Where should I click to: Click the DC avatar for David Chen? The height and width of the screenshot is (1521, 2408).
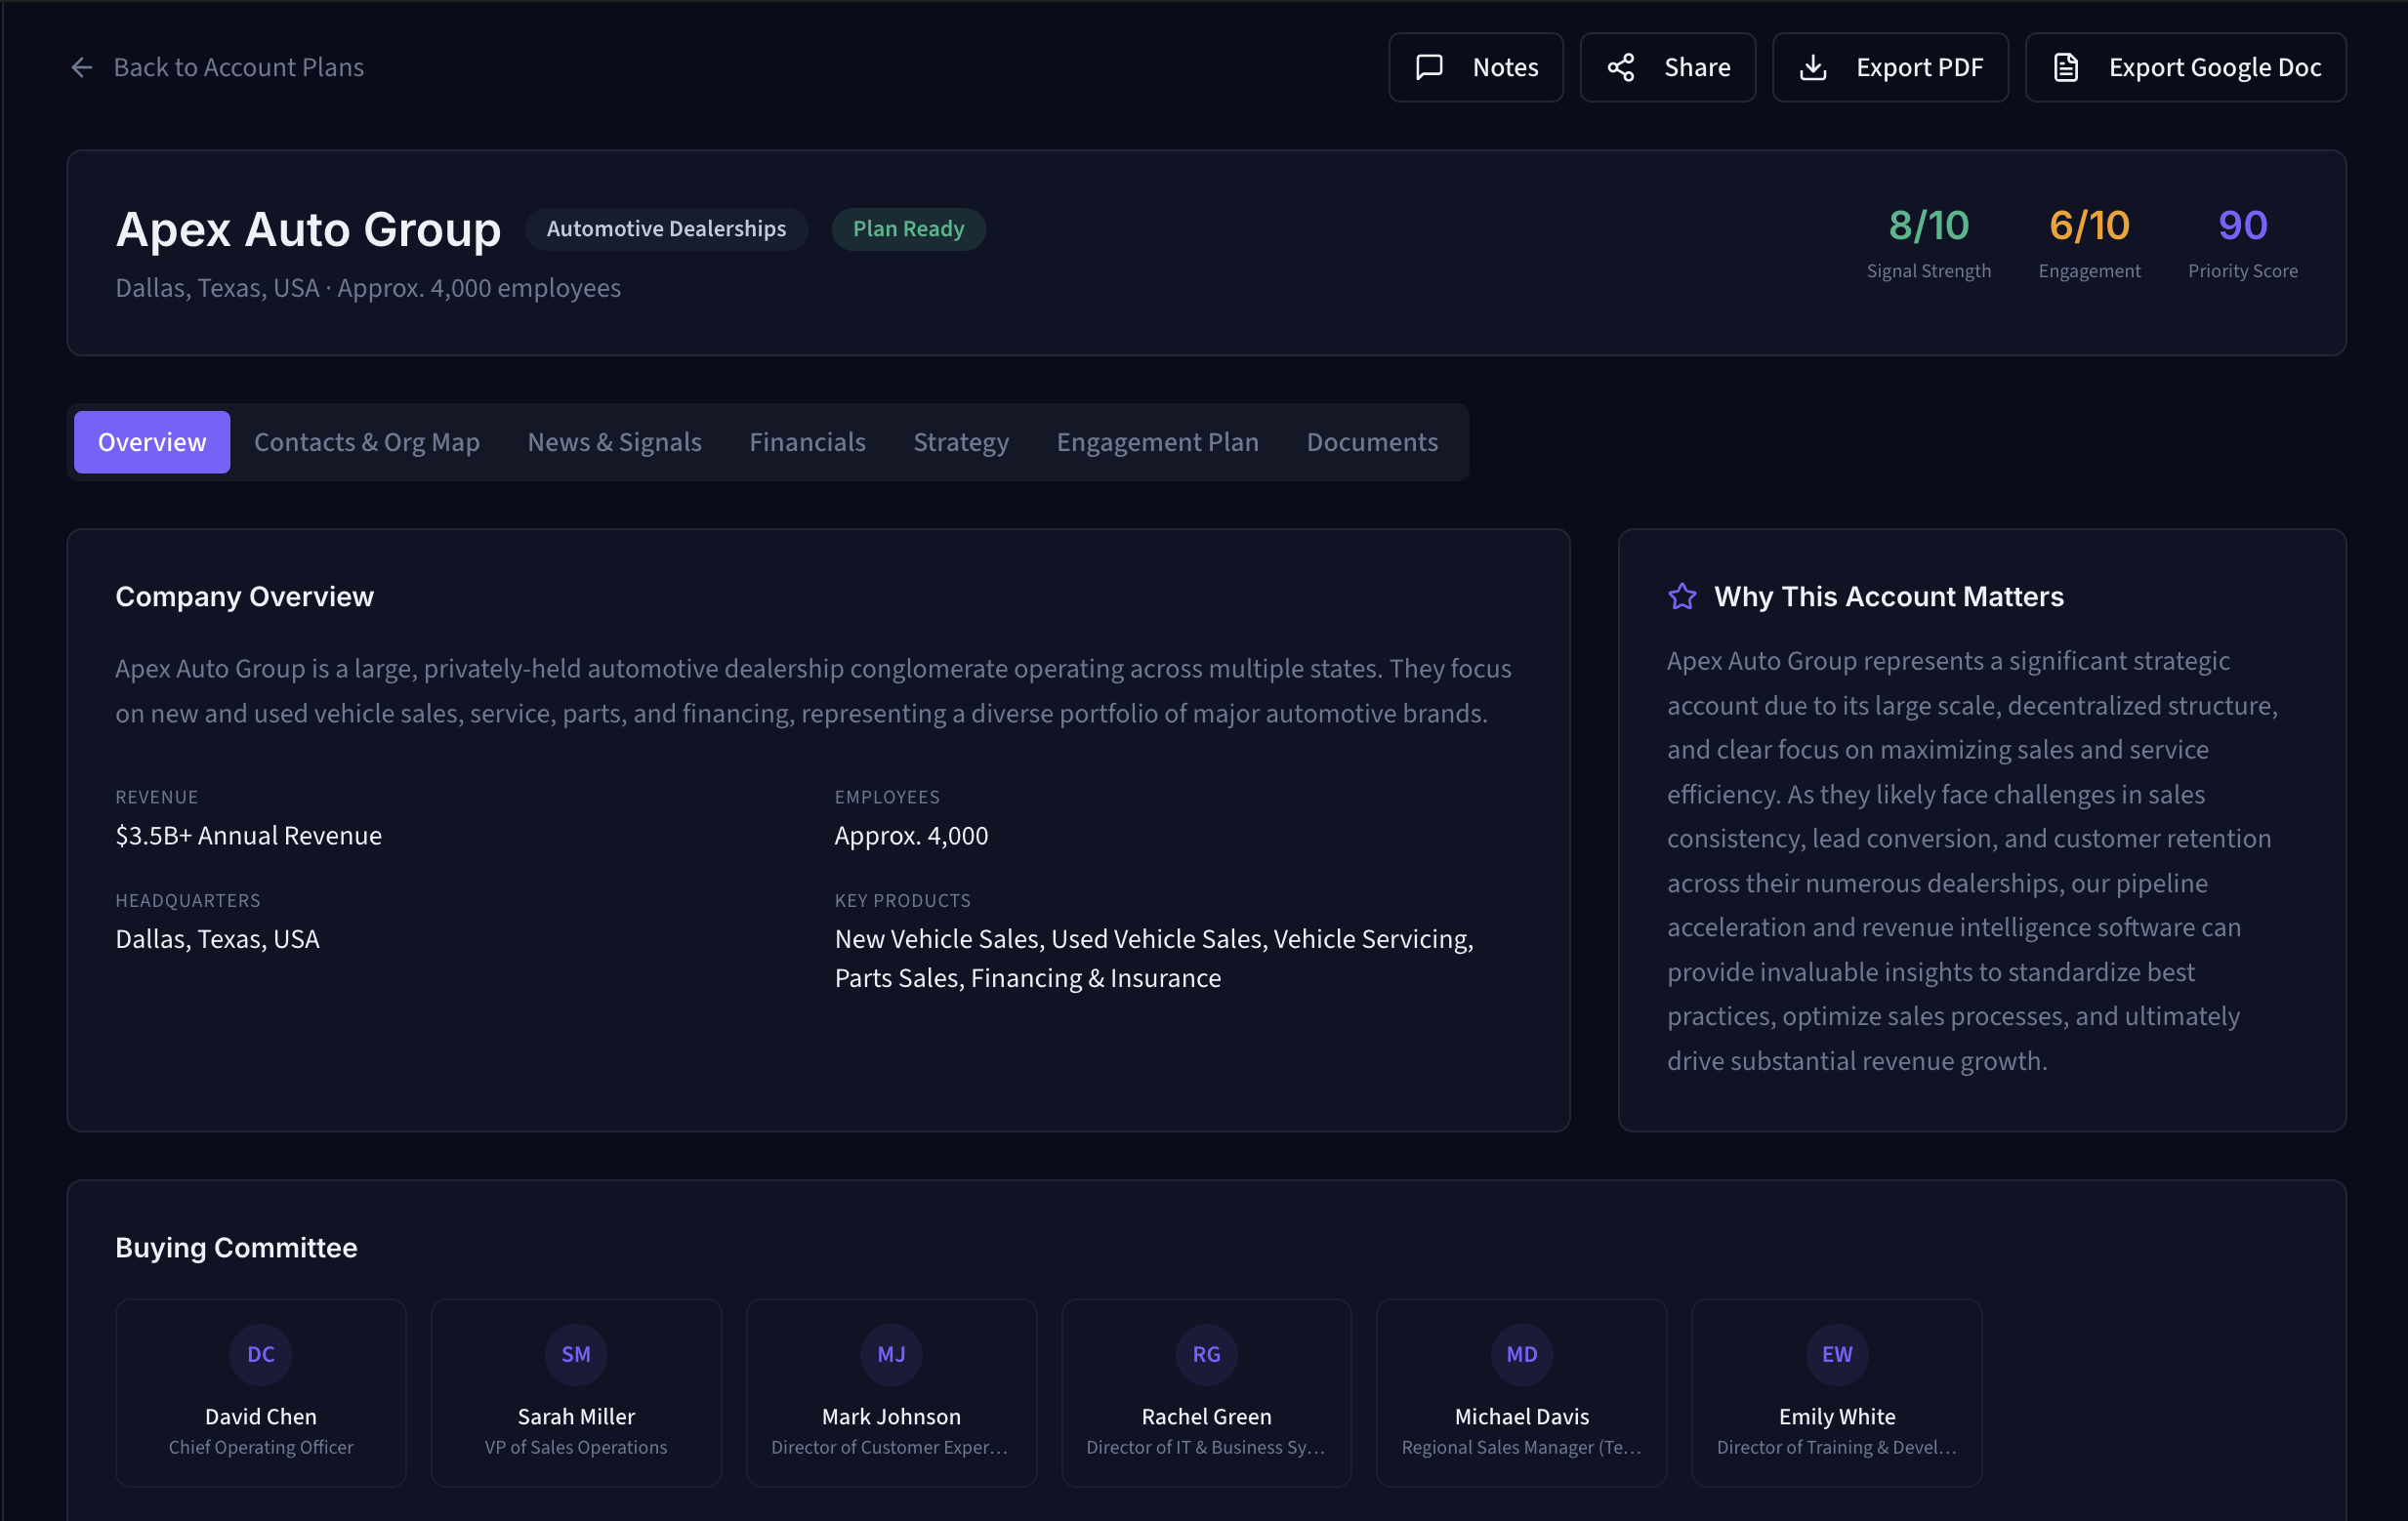[x=260, y=1353]
